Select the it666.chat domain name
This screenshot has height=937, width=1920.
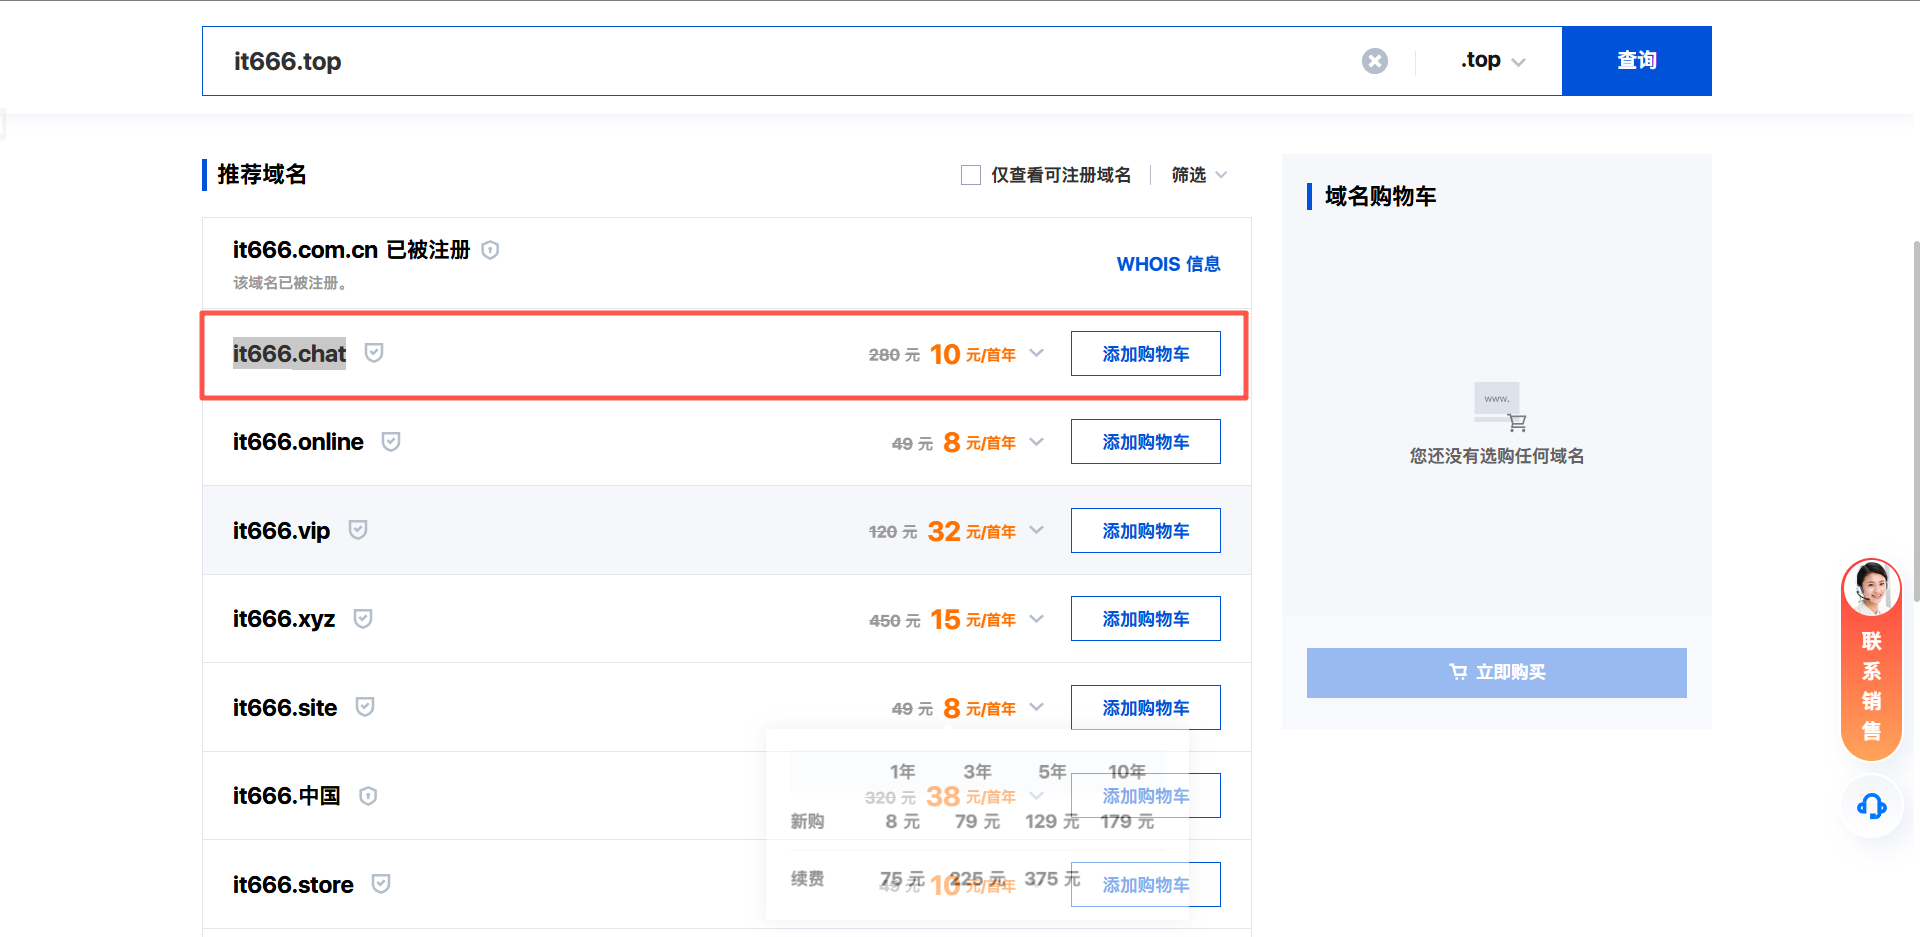coord(289,353)
